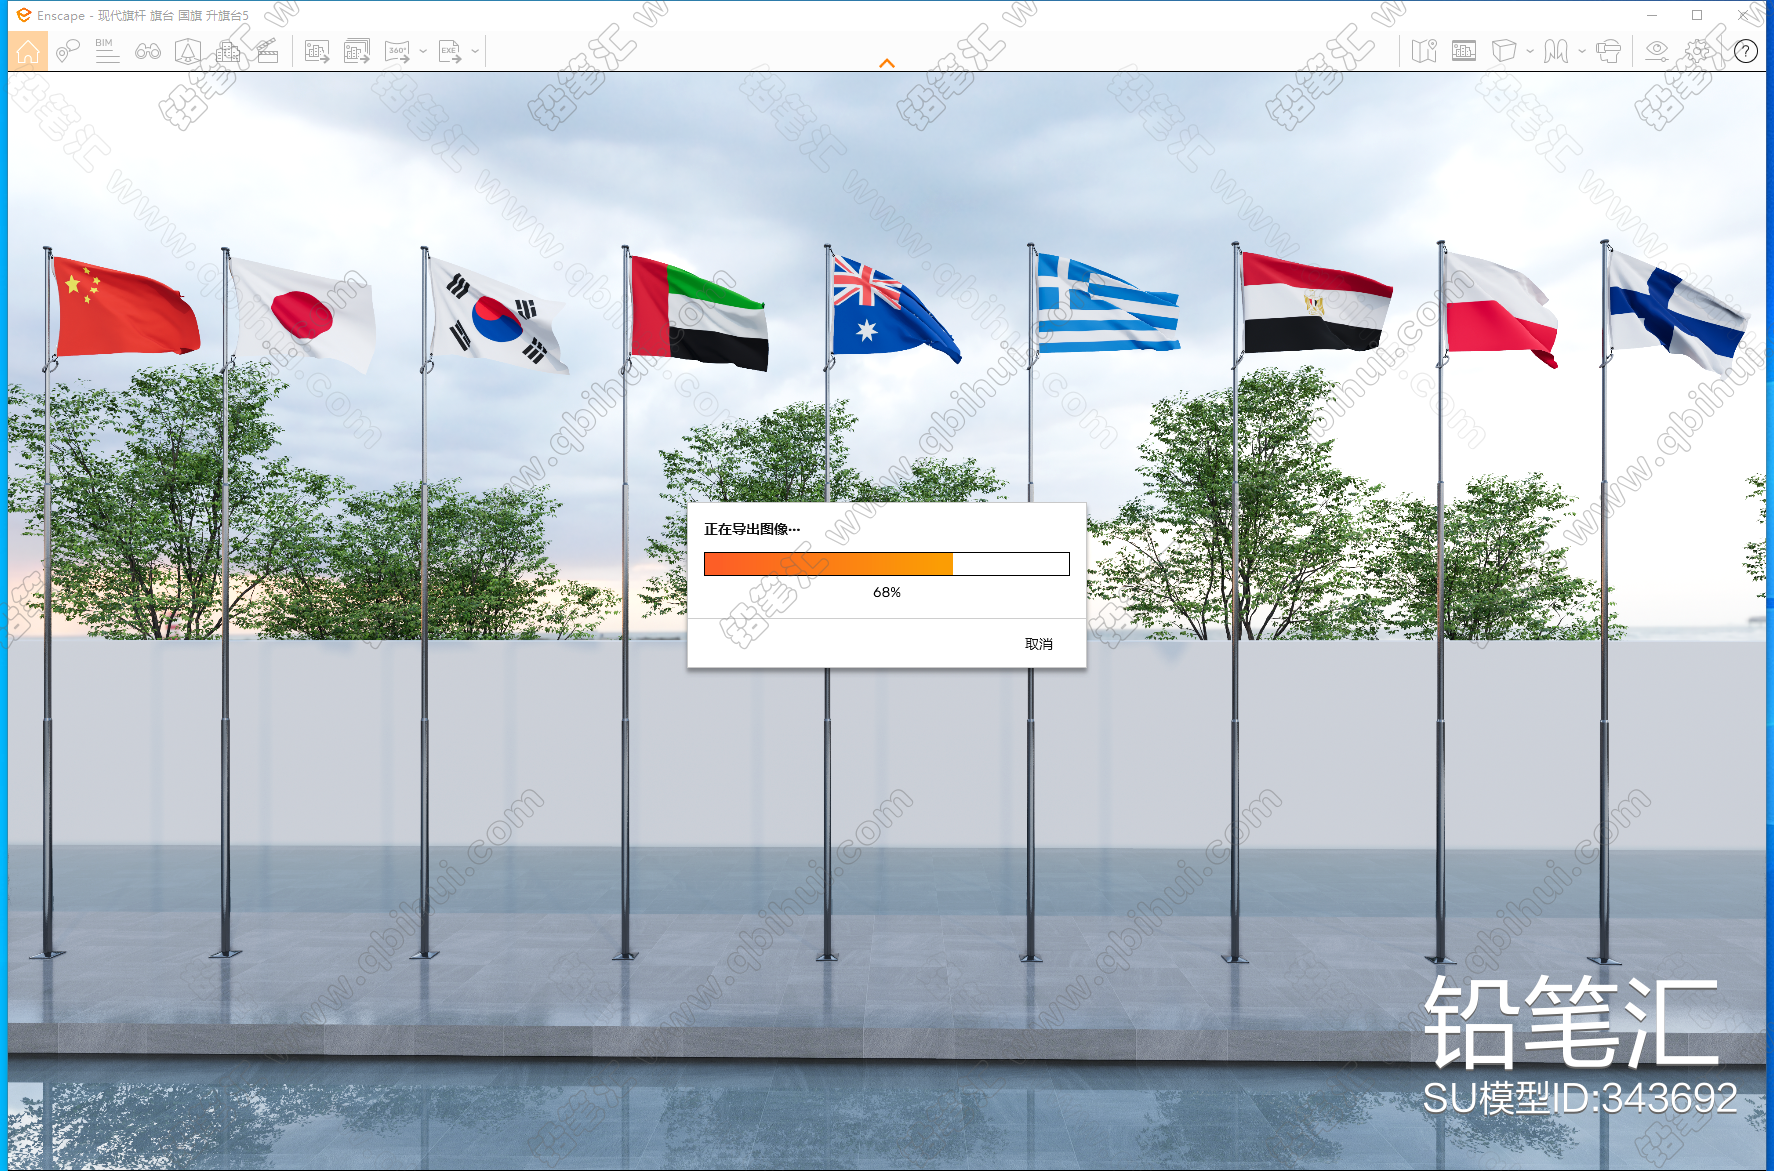The image size is (1774, 1171).
Task: Click the 正在导出图像 dialog title text
Action: click(x=752, y=529)
